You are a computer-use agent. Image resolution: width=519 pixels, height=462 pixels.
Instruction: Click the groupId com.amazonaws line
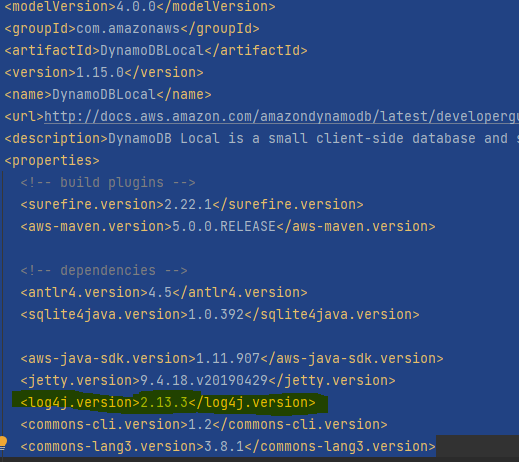[132, 29]
